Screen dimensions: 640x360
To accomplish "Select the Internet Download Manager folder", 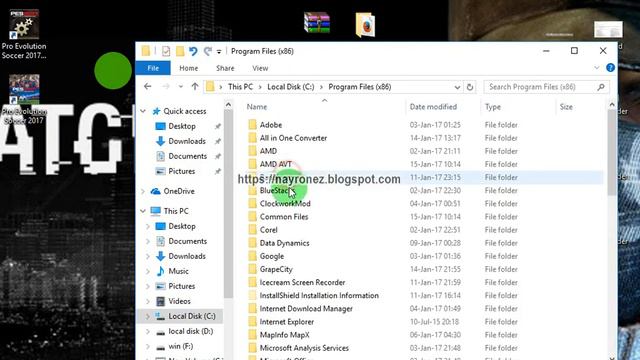I will pyautogui.click(x=306, y=309).
